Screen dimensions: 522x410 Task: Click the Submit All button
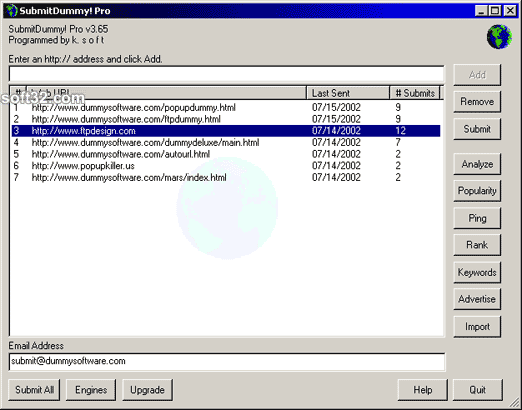[x=34, y=390]
